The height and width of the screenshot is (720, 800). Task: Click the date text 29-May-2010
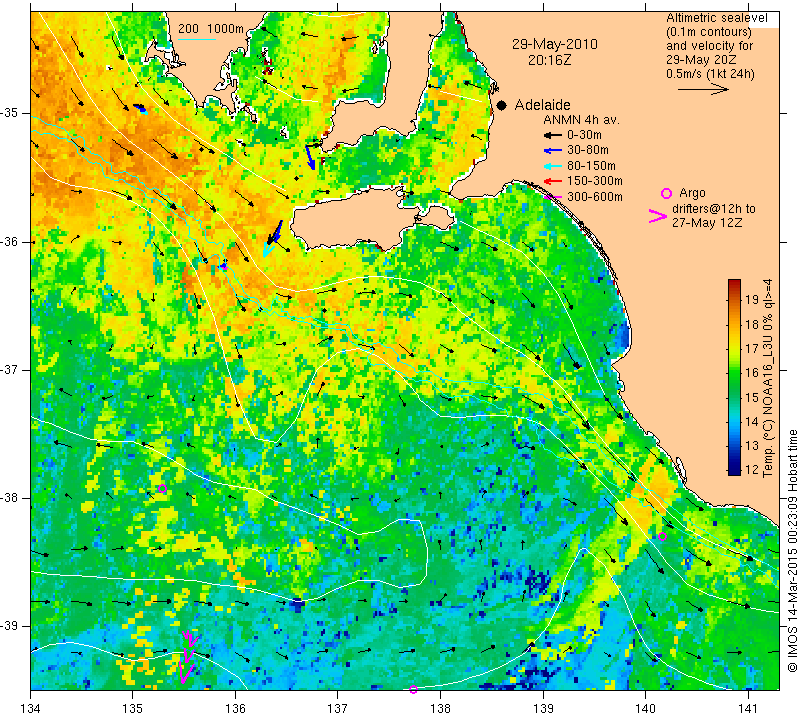click(555, 44)
